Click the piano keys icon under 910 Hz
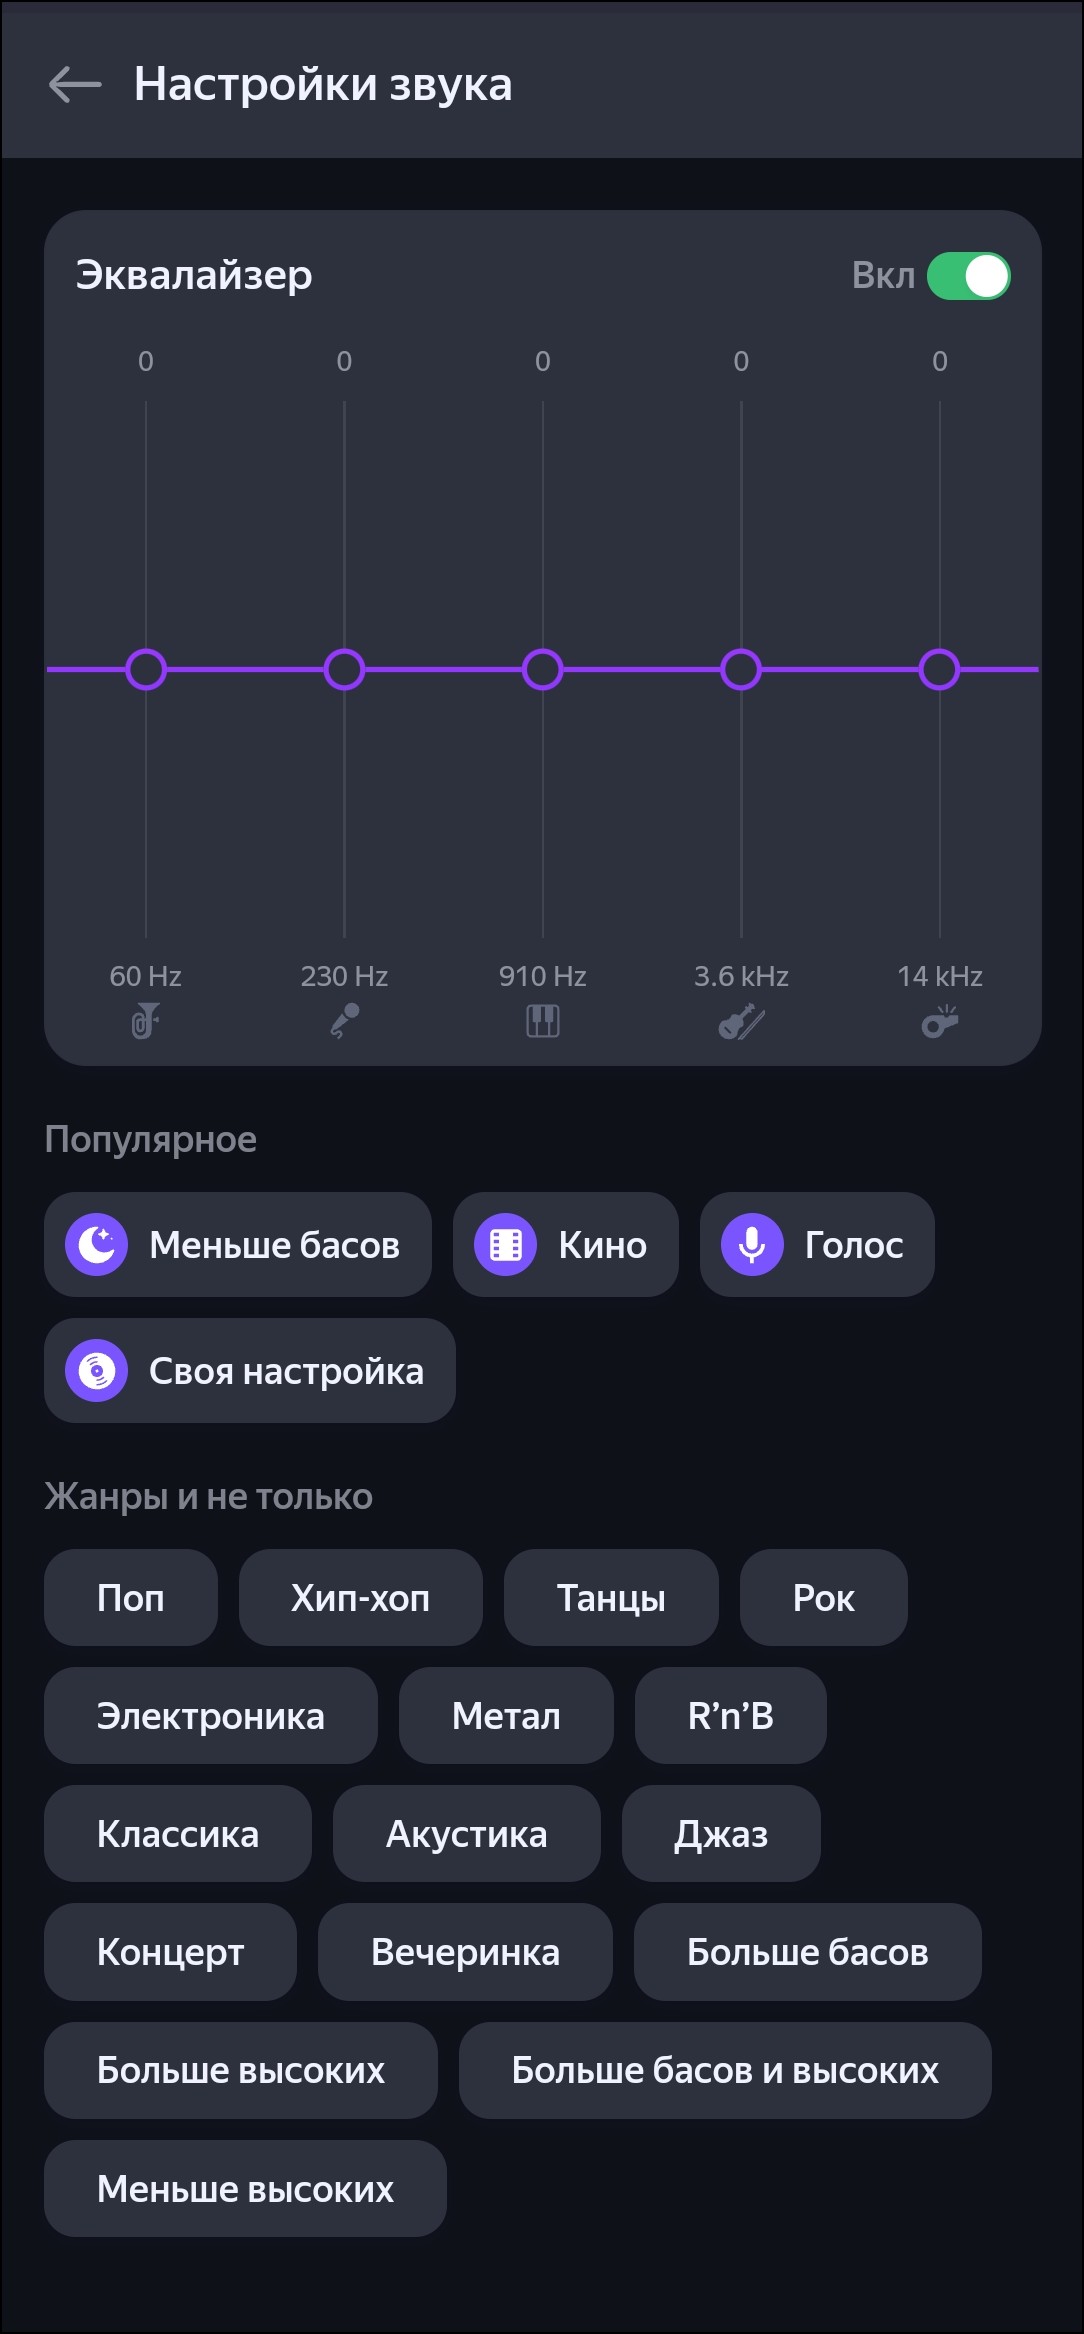This screenshot has width=1084, height=2334. tap(543, 1021)
